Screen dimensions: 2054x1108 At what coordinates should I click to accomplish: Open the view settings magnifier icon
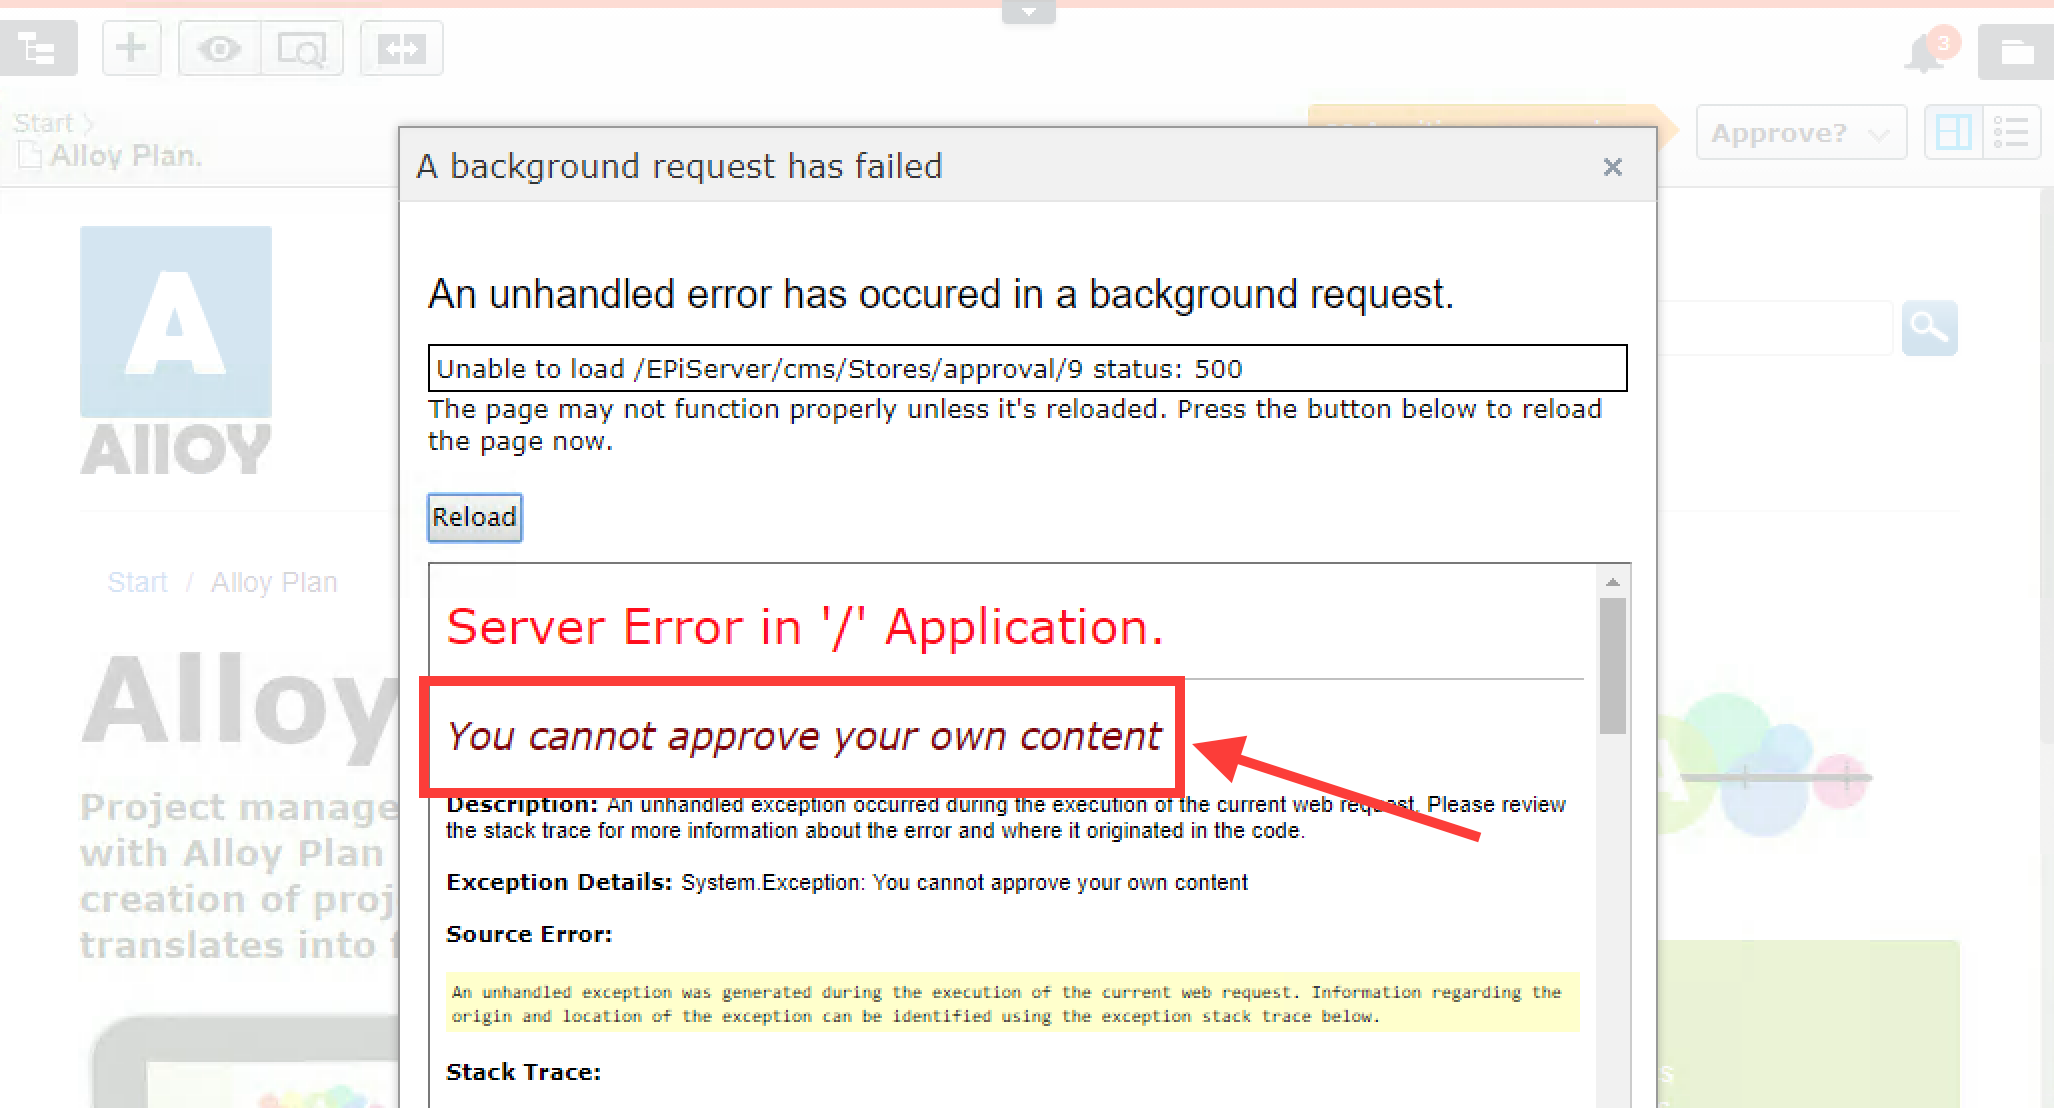click(x=302, y=48)
